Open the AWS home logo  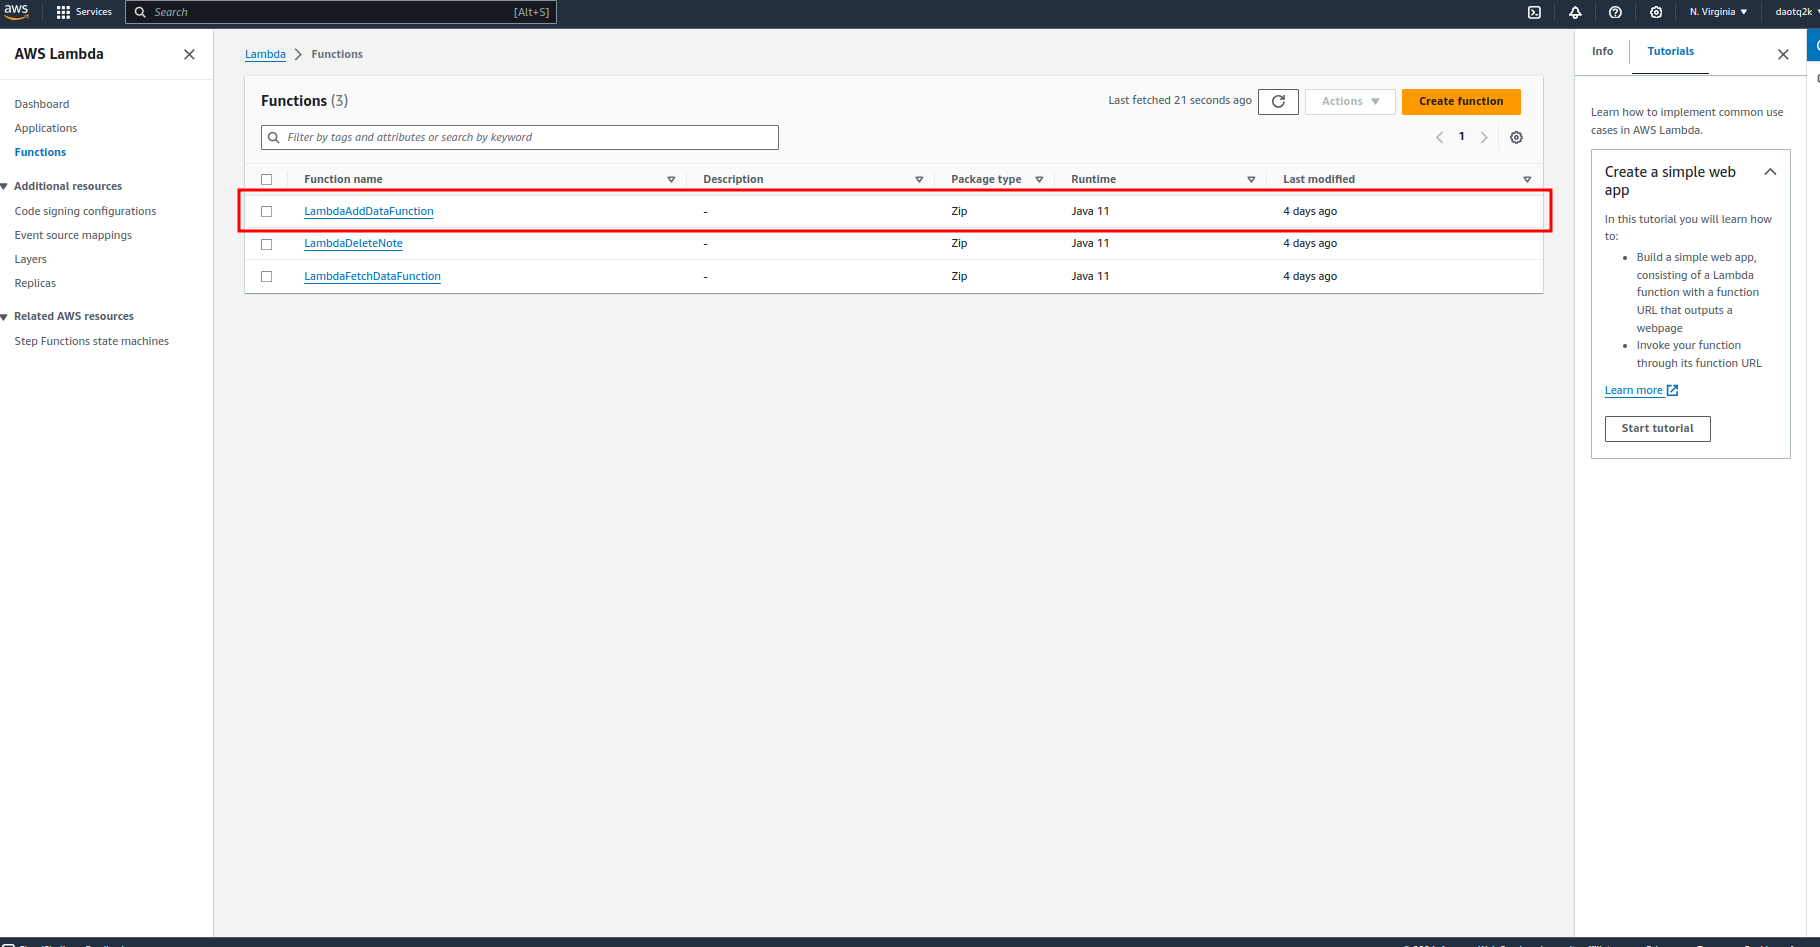16,11
